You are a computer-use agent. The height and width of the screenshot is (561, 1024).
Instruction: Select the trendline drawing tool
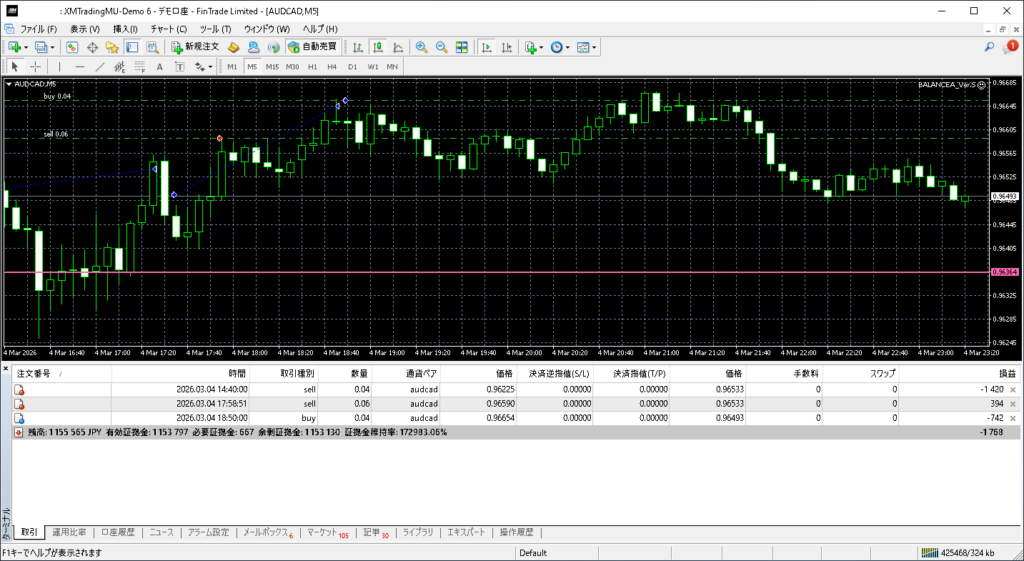(x=100, y=67)
